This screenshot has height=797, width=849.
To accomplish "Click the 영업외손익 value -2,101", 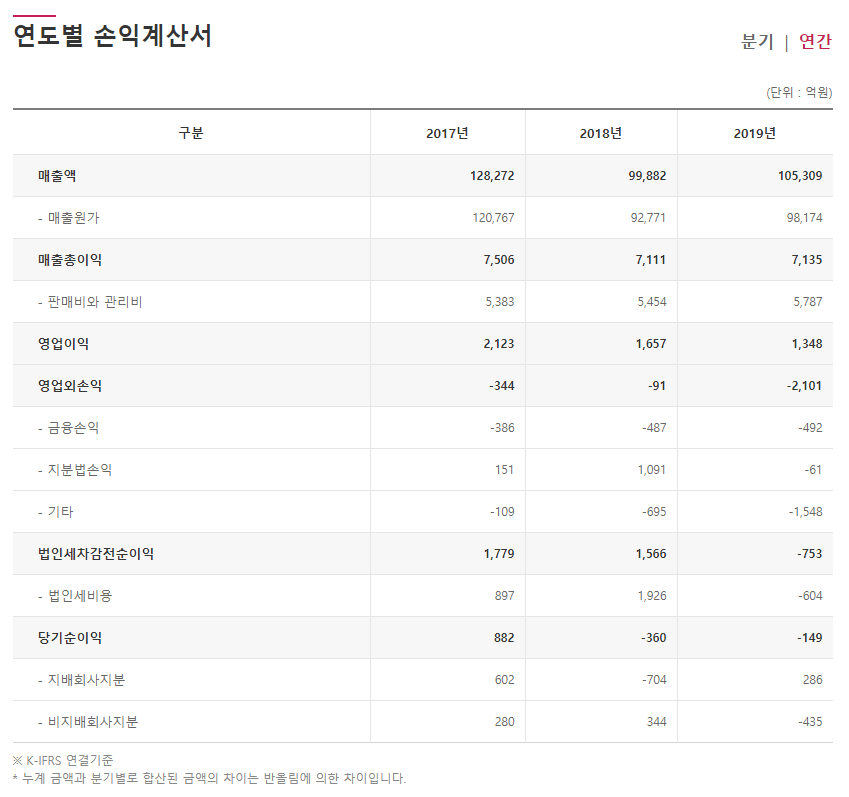I will [x=804, y=386].
